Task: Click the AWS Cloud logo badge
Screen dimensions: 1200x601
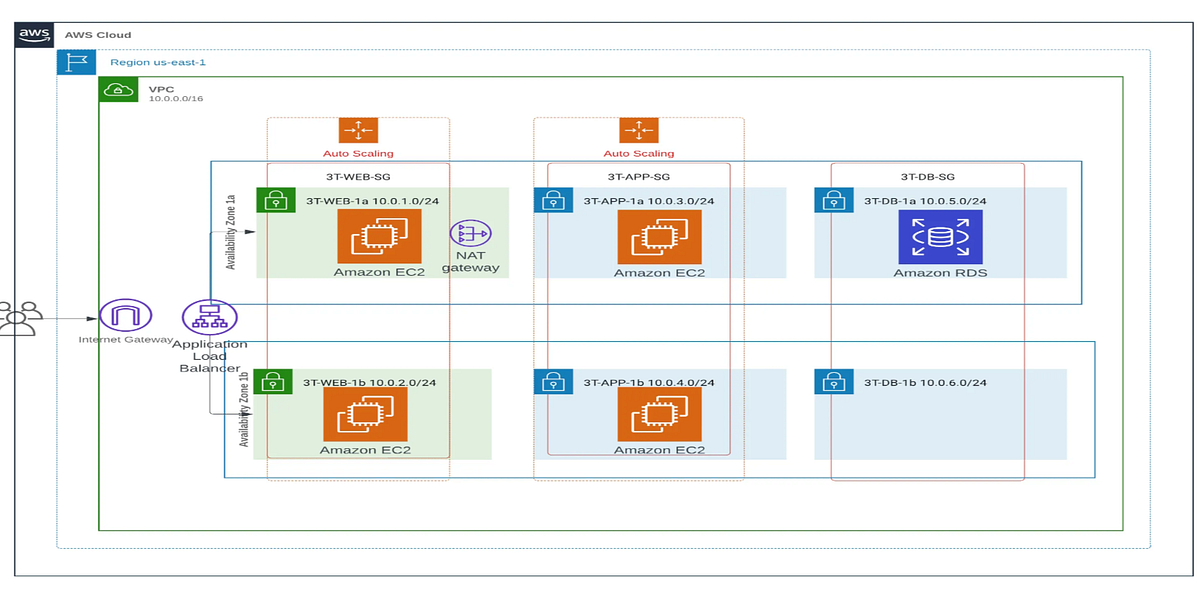Action: pos(33,34)
